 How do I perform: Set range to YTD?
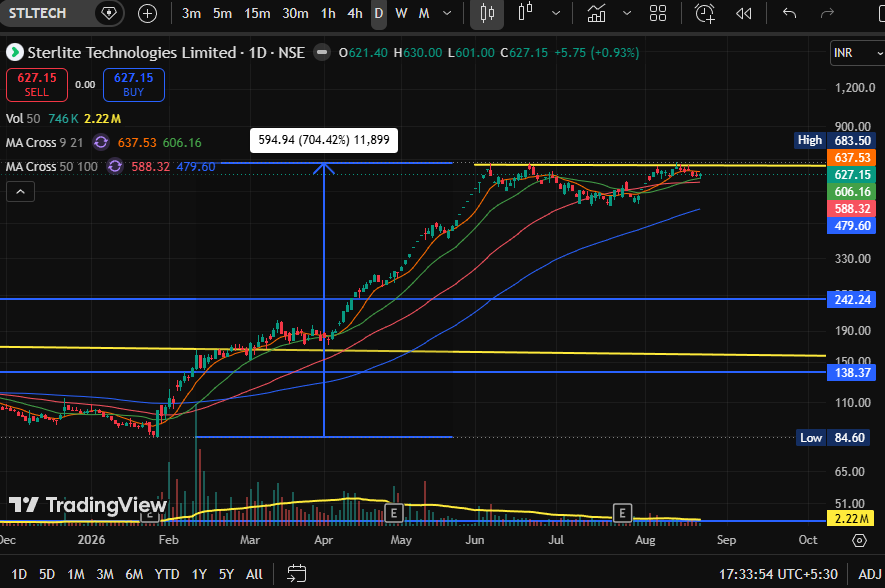click(167, 574)
